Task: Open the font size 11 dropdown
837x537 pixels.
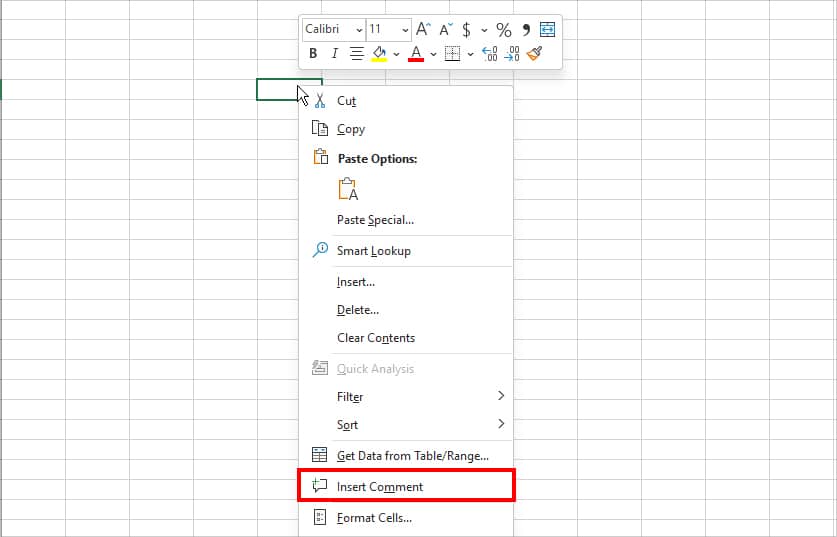Action: tap(405, 30)
